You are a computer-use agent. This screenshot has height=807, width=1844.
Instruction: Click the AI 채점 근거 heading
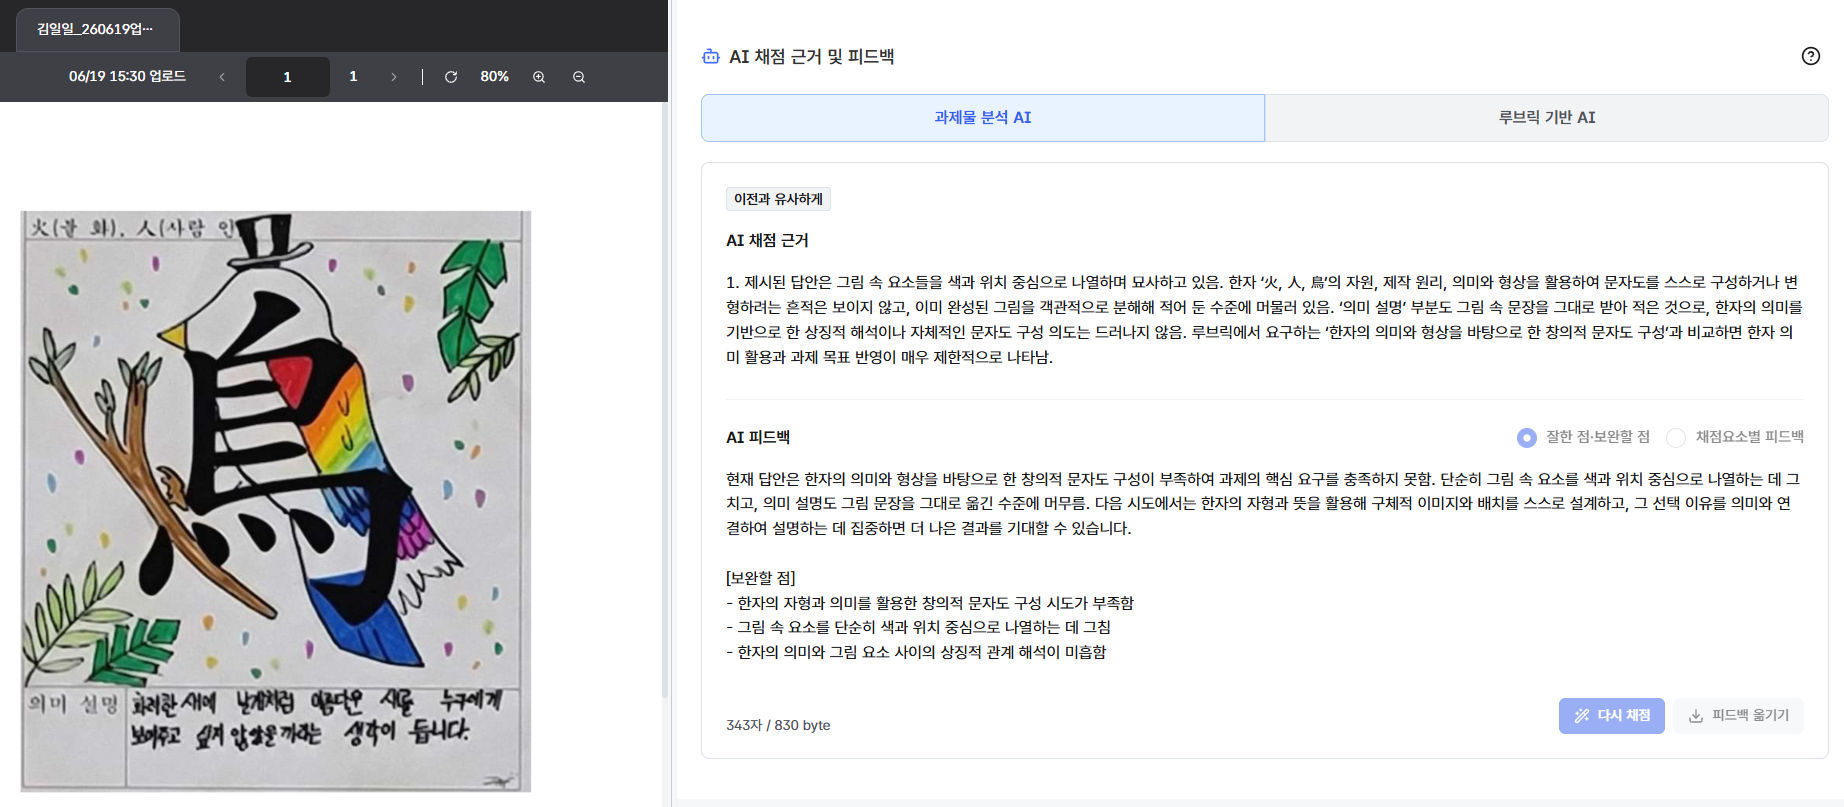point(767,240)
